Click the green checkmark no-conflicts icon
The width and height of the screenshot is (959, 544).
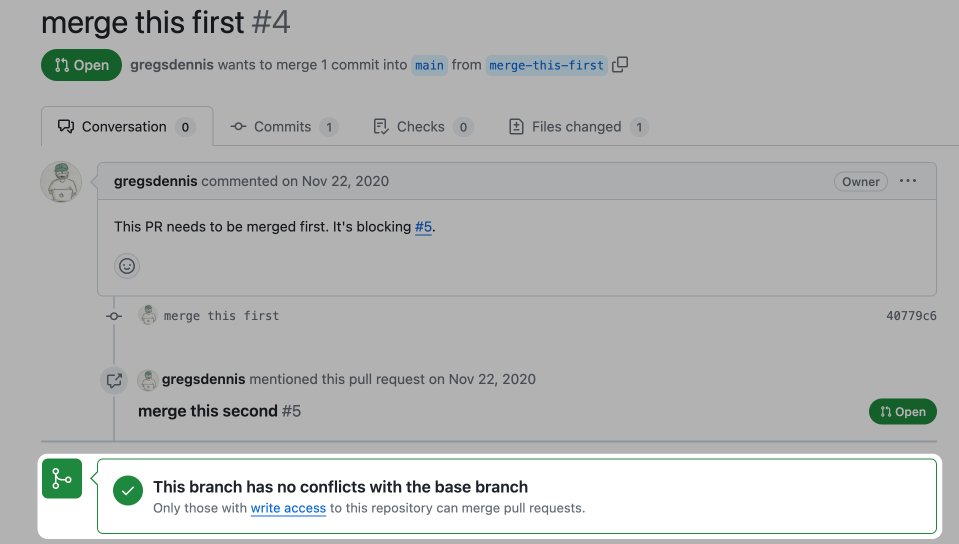tap(128, 491)
